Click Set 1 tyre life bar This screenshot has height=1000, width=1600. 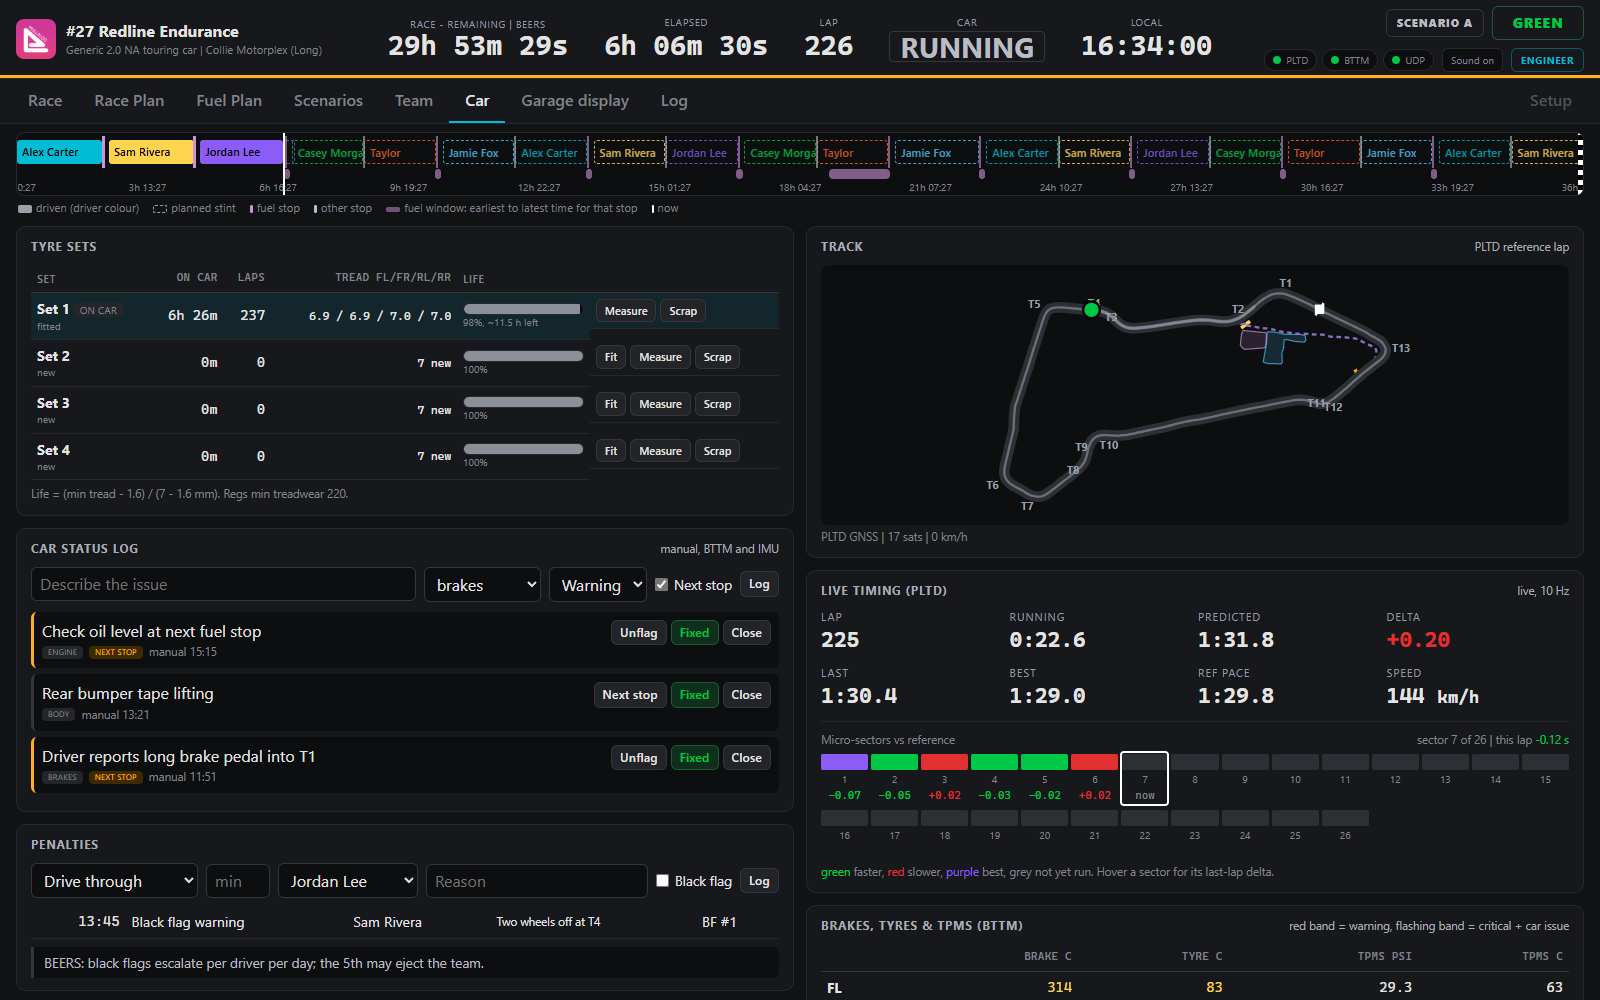click(522, 309)
